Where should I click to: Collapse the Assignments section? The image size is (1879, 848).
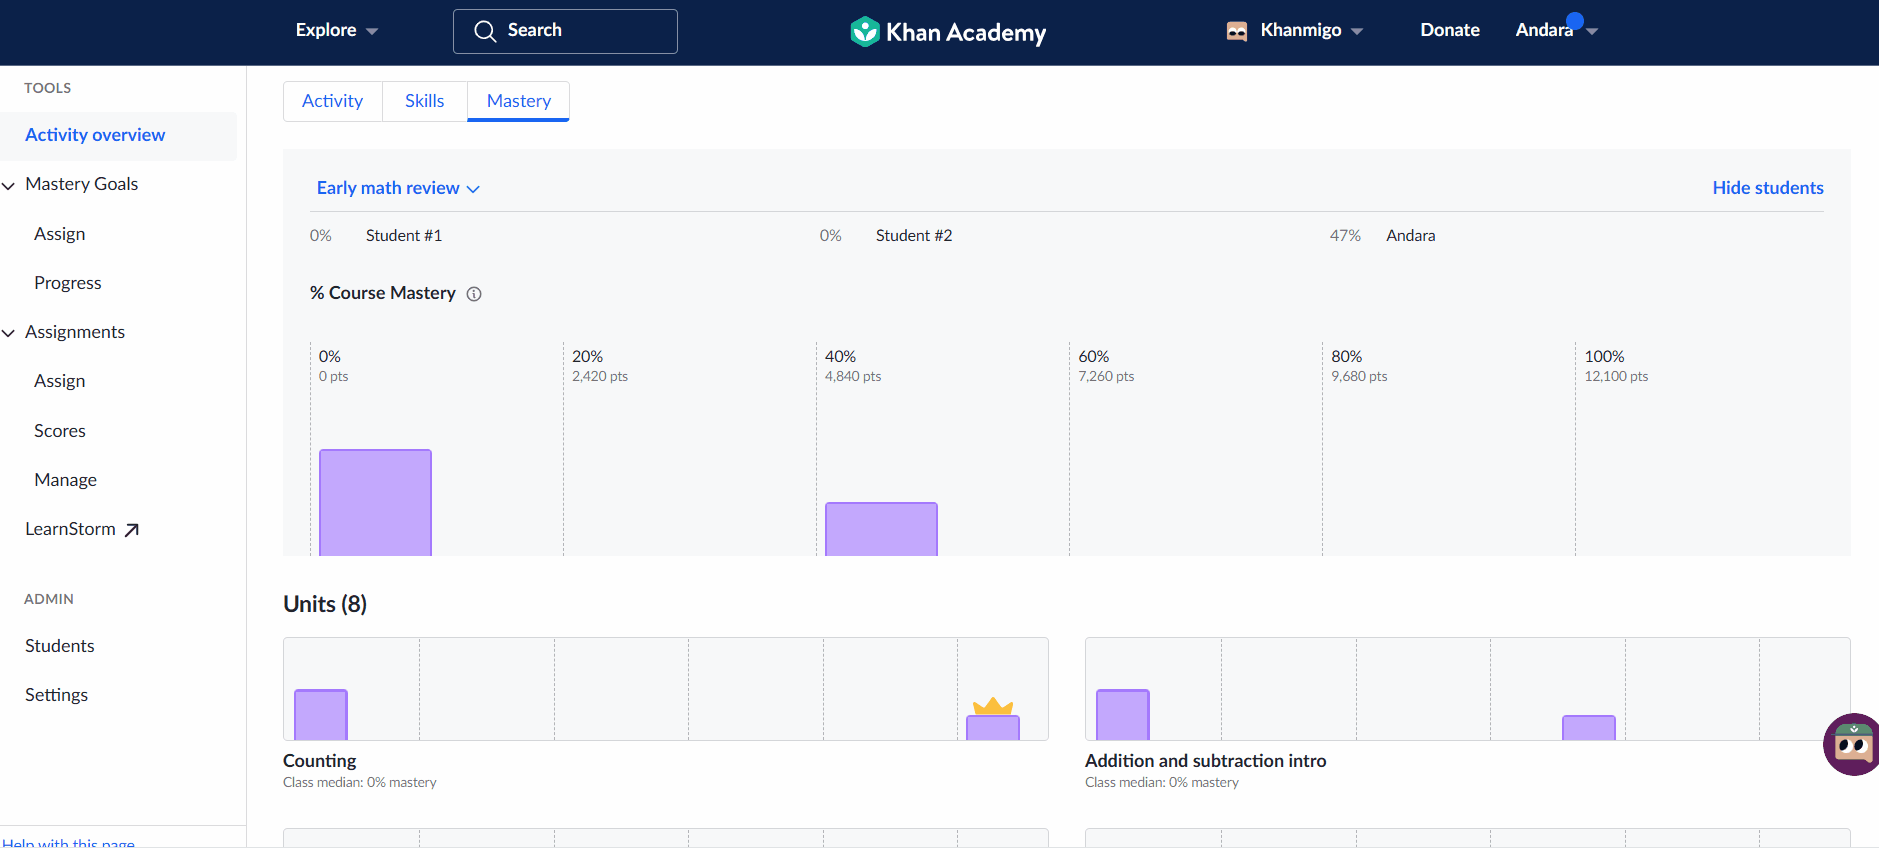point(9,333)
